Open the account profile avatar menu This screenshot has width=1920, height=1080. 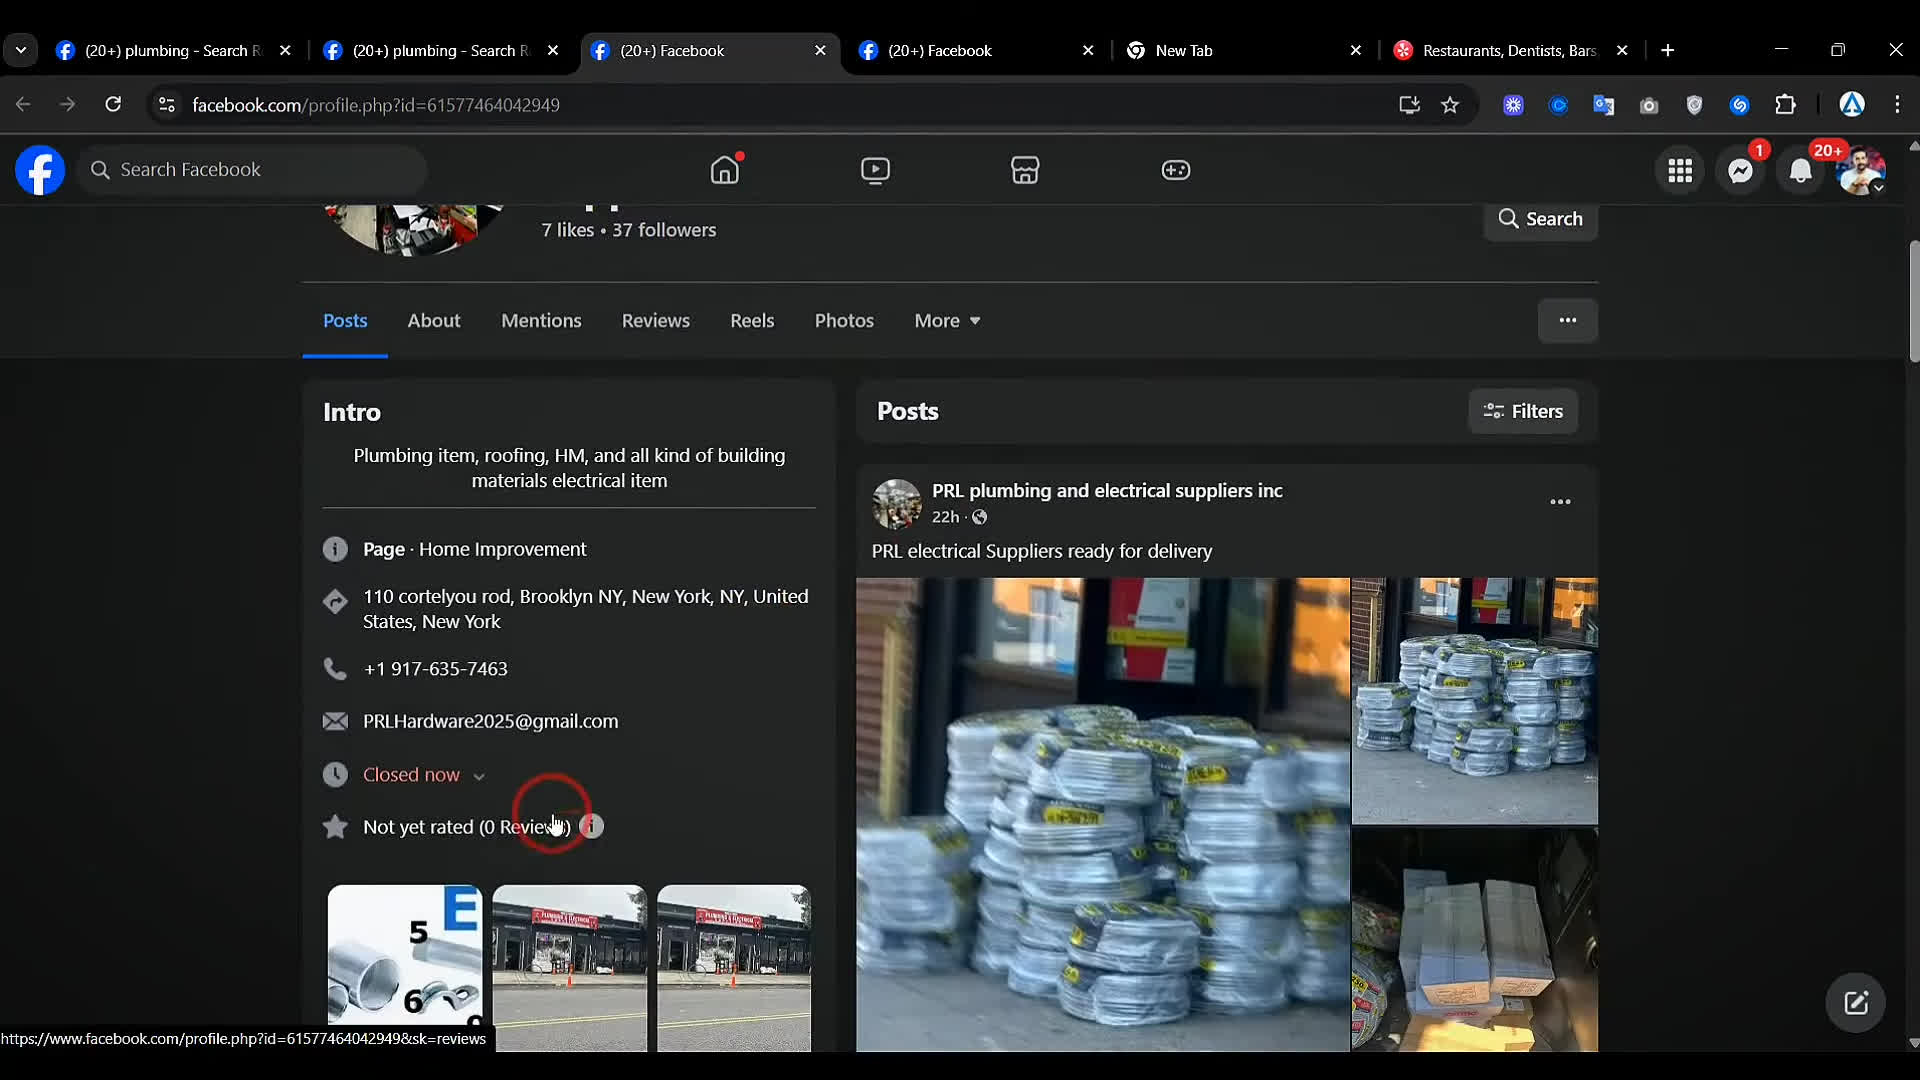[1860, 171]
